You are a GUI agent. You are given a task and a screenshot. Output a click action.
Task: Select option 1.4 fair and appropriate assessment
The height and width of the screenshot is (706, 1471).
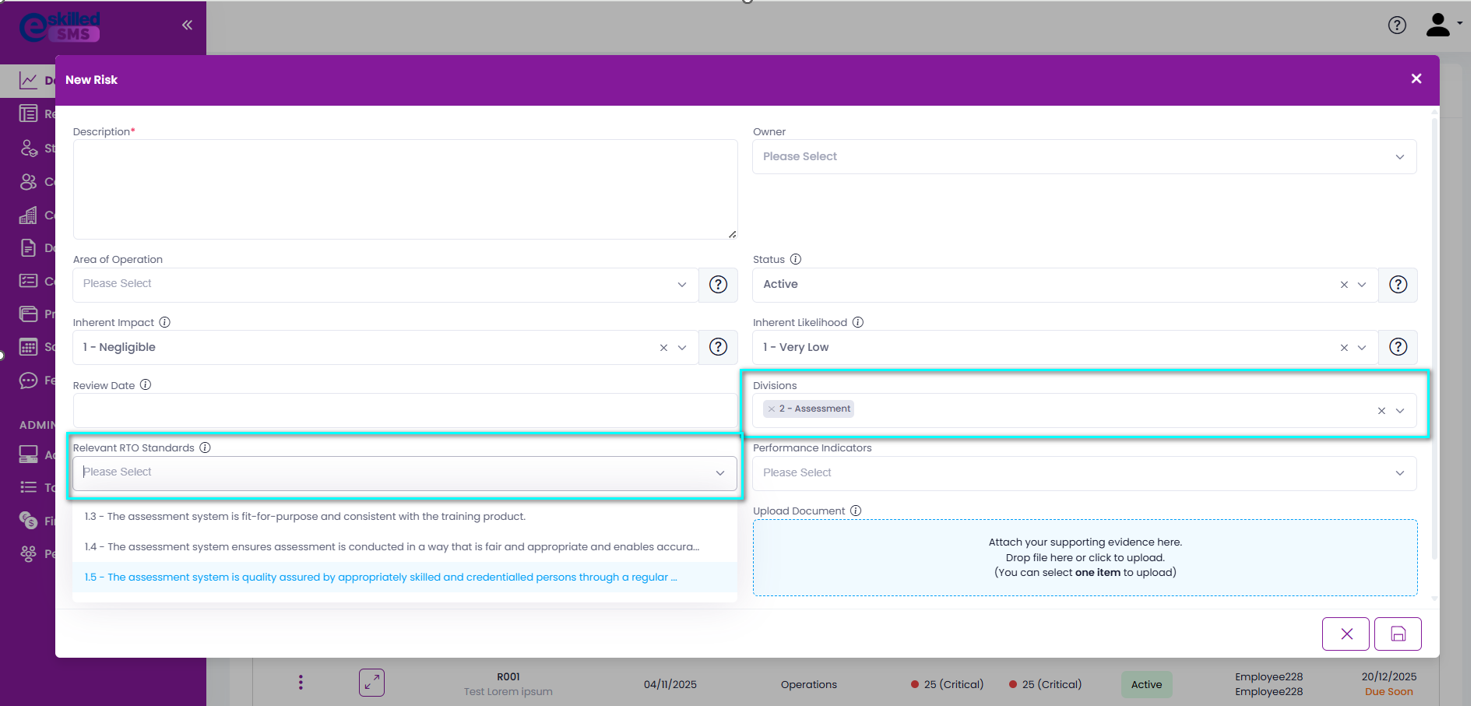tap(391, 547)
